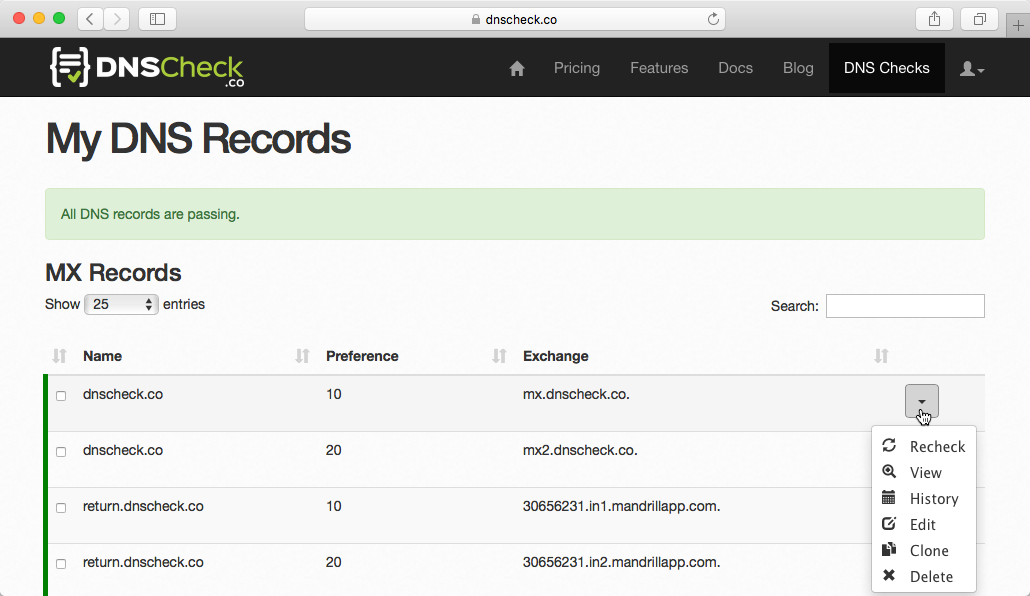
Task: Select the checkbox on the mx2.dnscheck.co row
Action: (x=61, y=451)
